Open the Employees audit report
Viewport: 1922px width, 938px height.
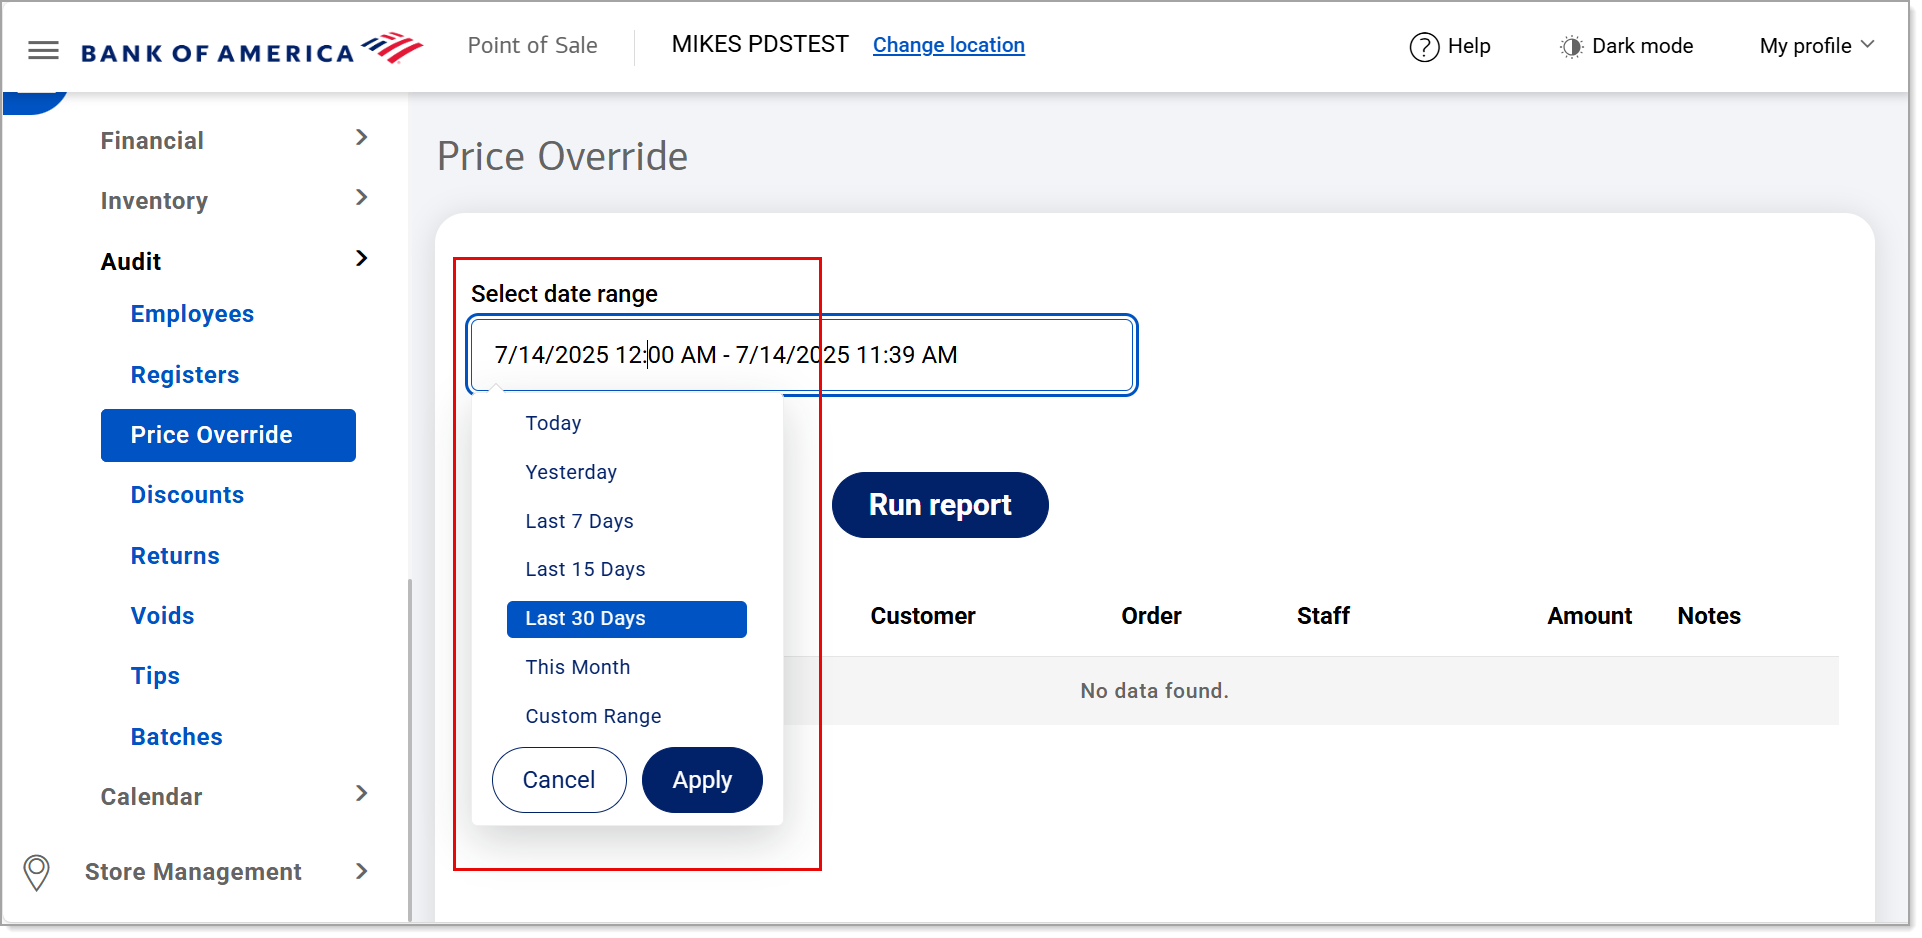192,314
